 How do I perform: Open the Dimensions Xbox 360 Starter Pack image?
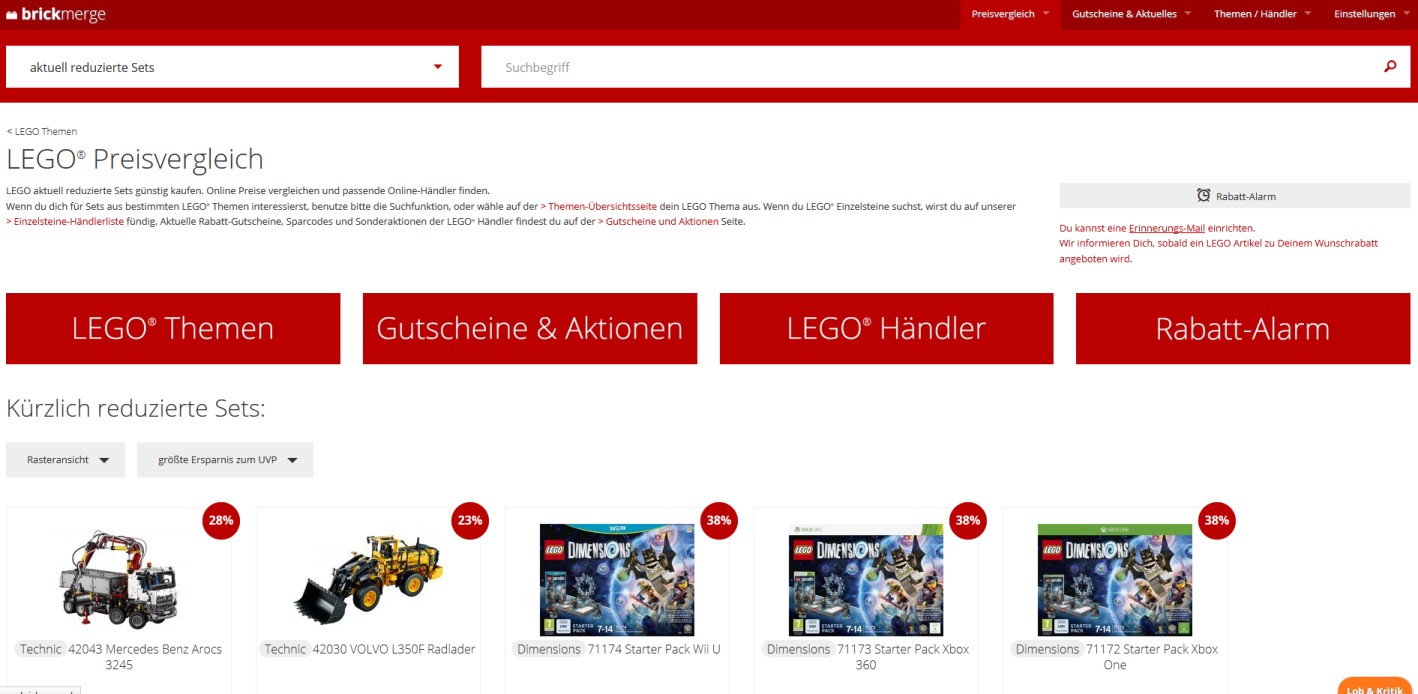pos(866,579)
